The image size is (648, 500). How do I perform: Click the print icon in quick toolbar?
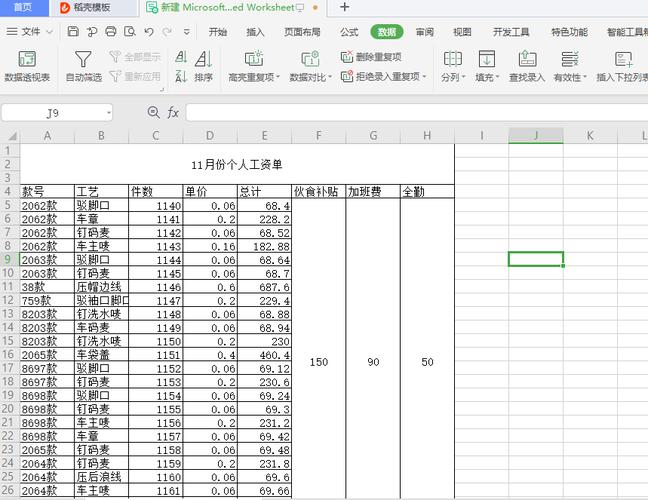click(x=111, y=31)
